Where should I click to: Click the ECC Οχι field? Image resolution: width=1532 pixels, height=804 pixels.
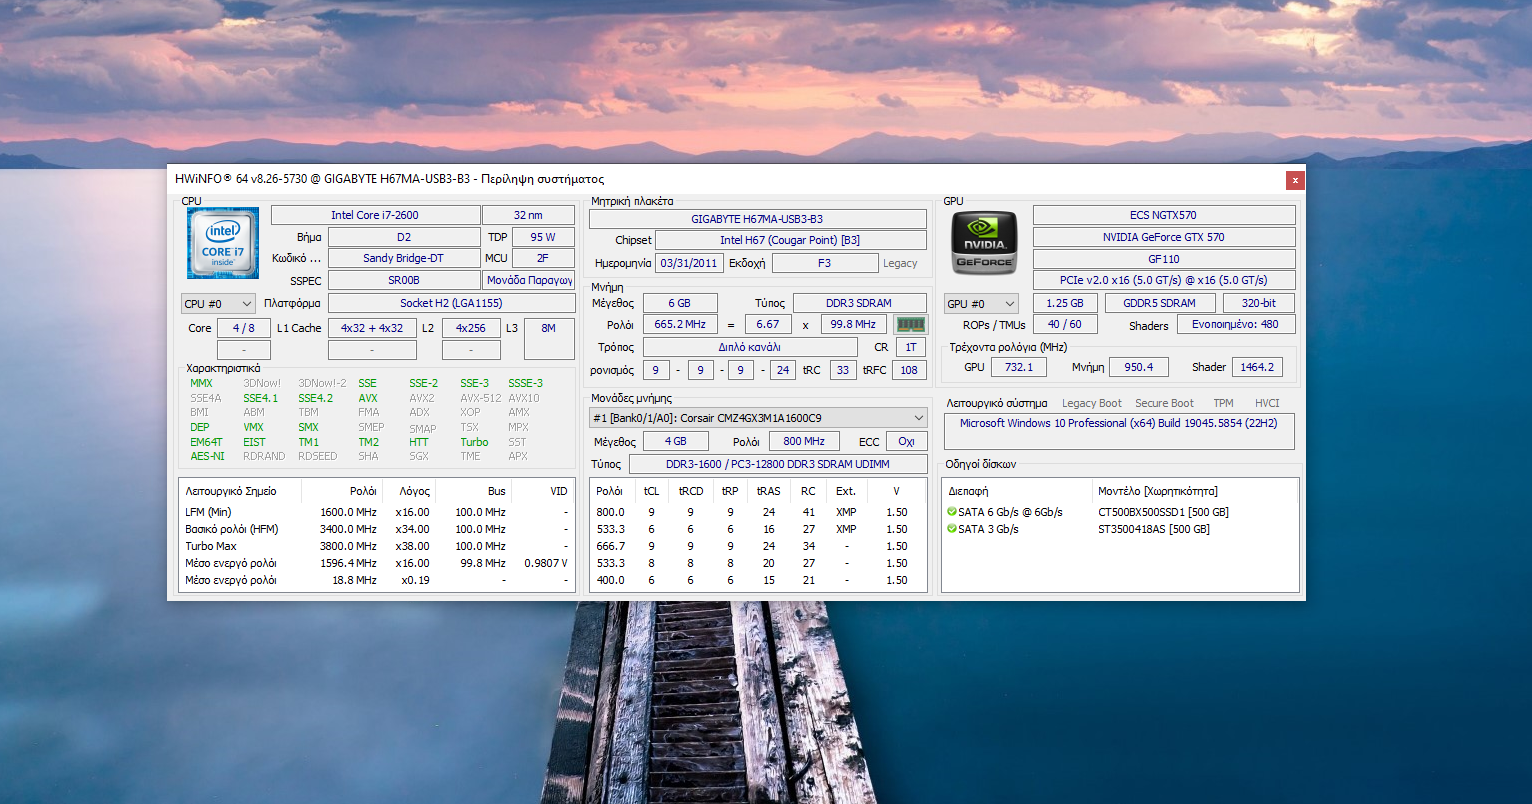pos(906,441)
